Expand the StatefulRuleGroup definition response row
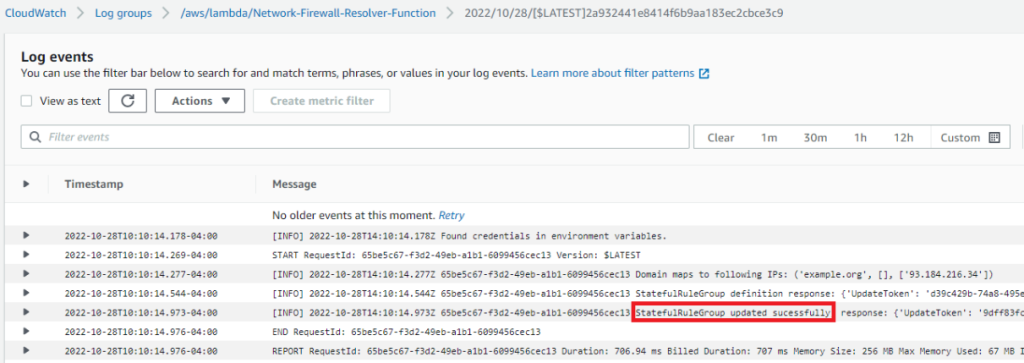 (x=26, y=293)
